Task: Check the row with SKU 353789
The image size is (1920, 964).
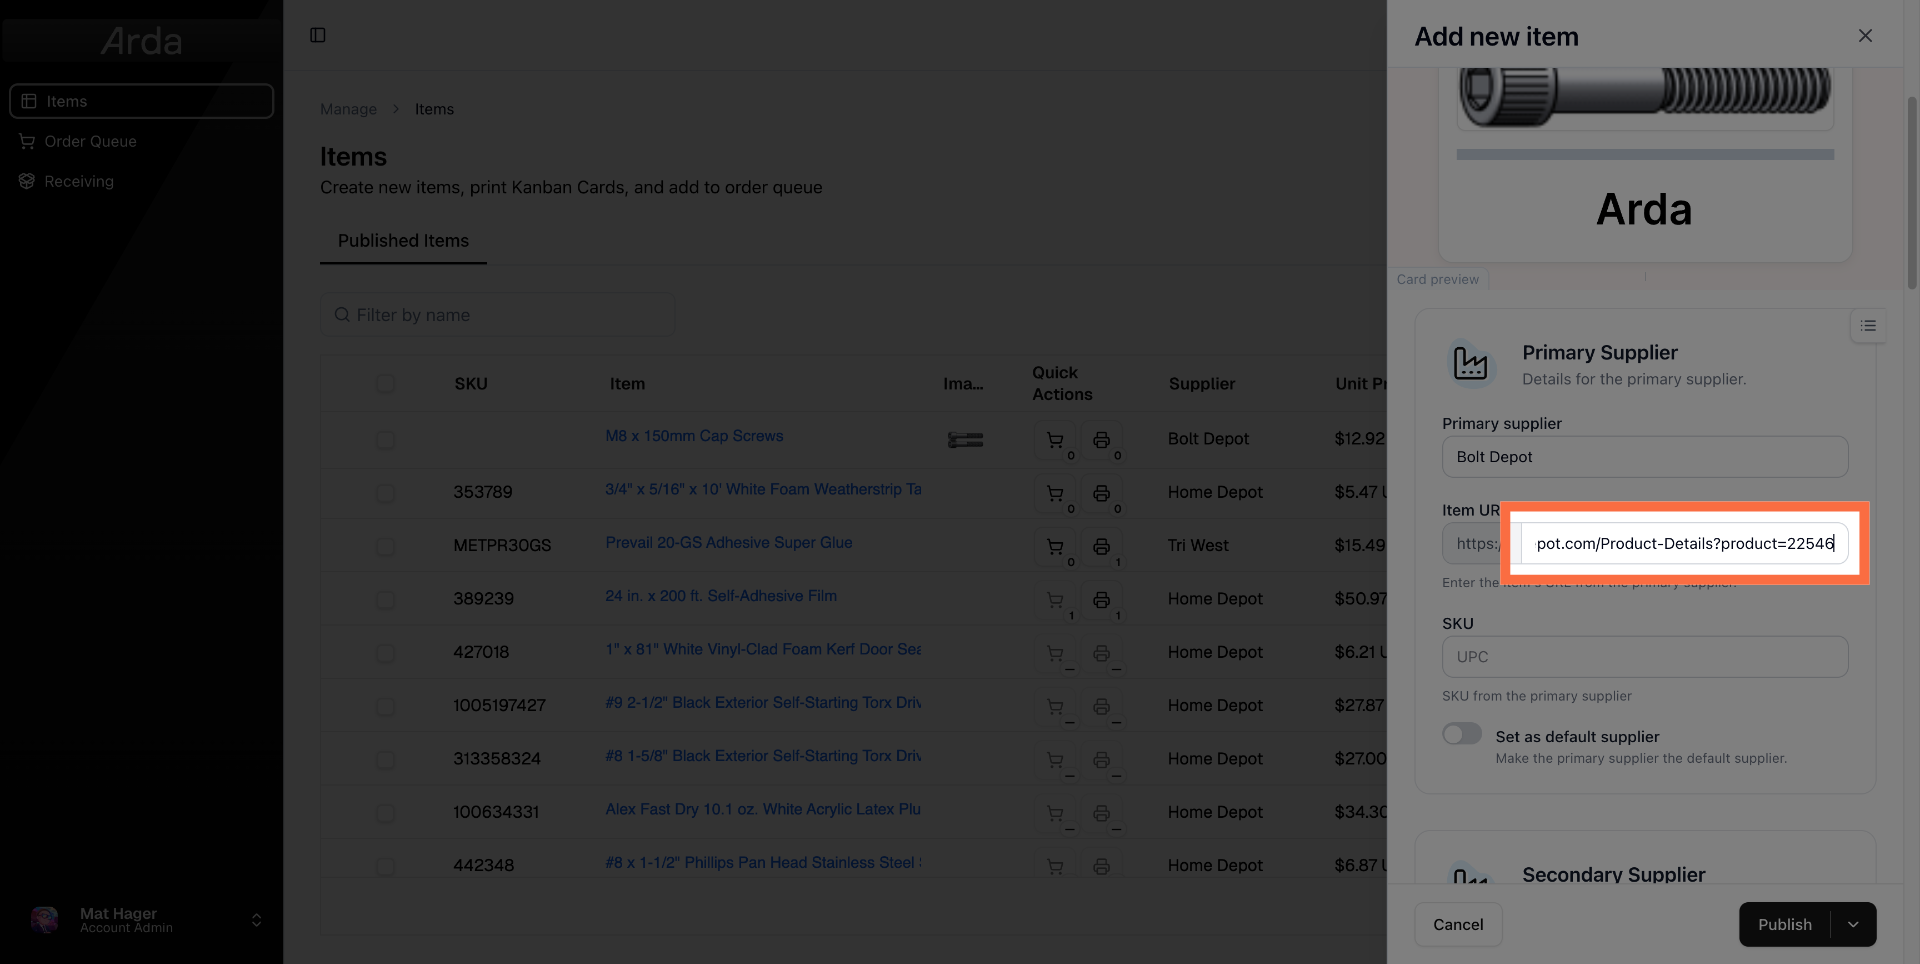Action: [x=385, y=493]
